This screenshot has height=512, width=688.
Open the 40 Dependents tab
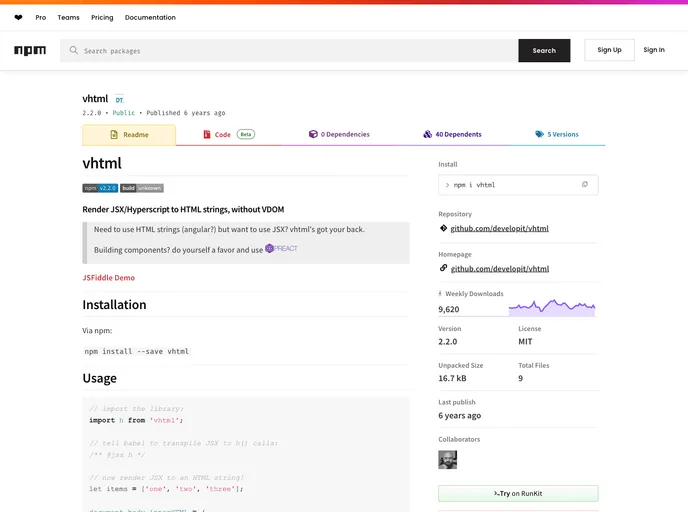point(452,134)
